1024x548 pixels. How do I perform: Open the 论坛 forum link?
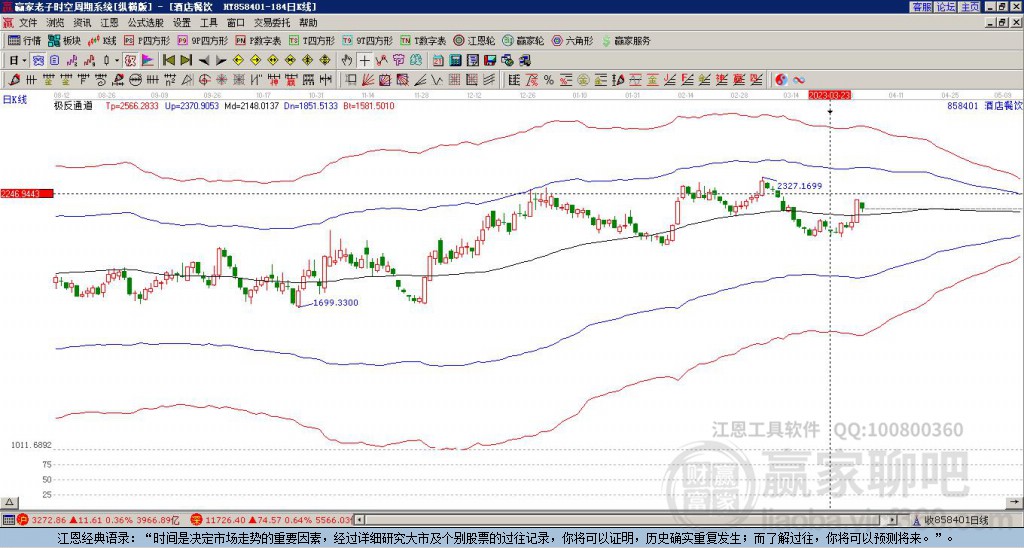click(x=945, y=7)
